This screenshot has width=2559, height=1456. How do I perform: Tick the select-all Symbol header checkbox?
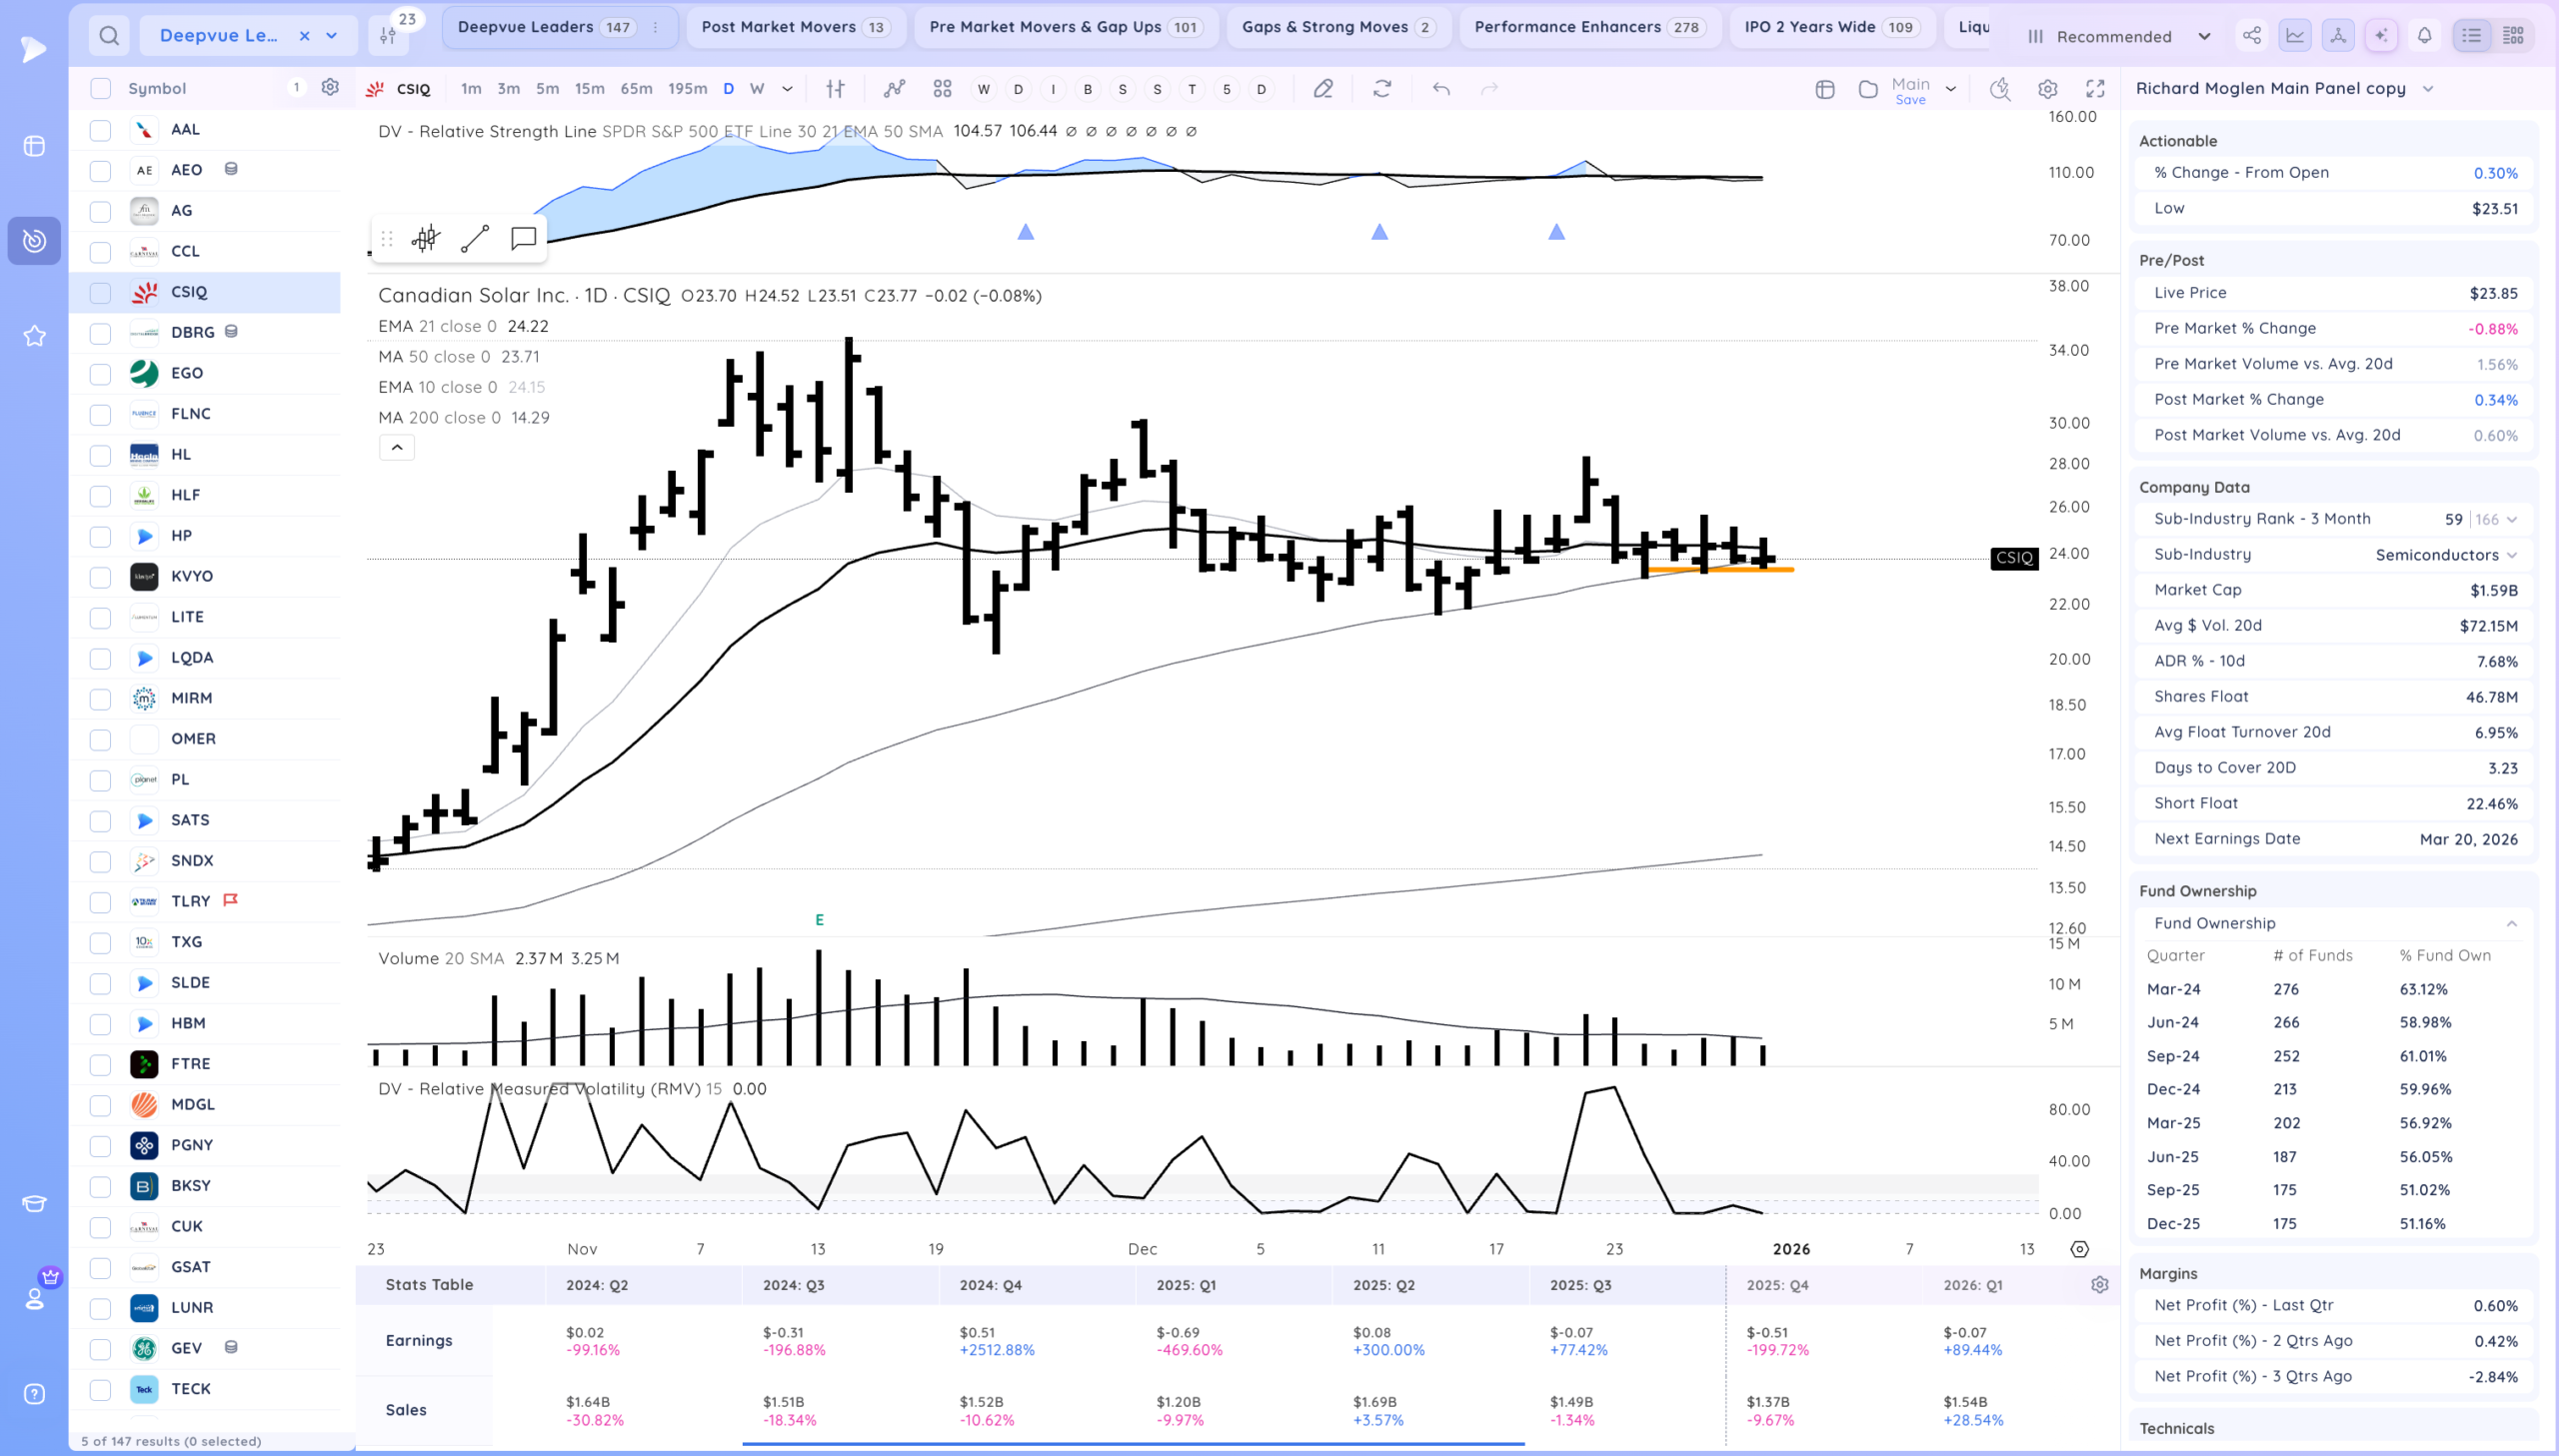pyautogui.click(x=100, y=88)
